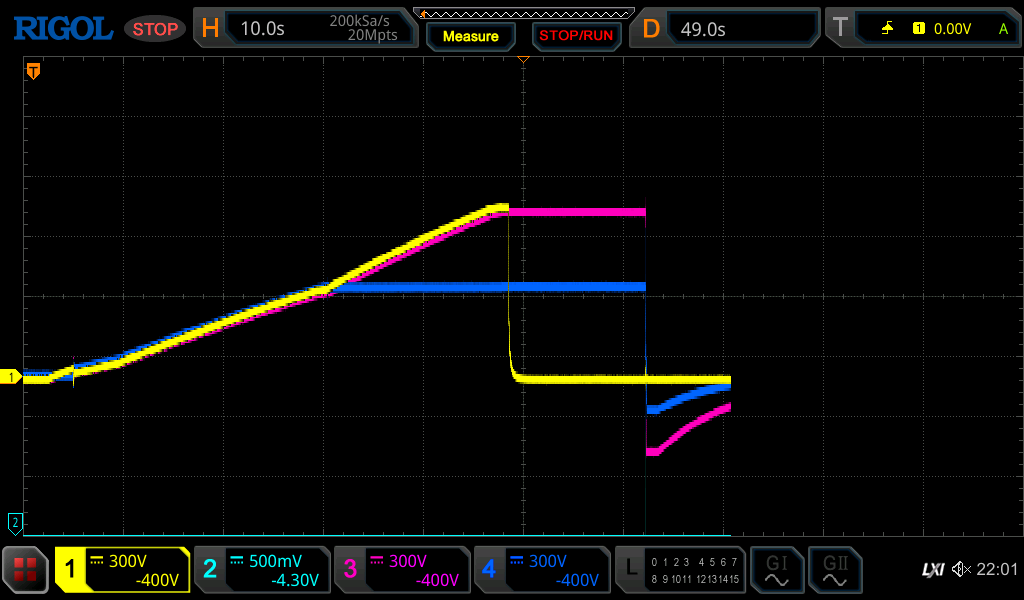Click the muted speaker sound icon

click(961, 570)
